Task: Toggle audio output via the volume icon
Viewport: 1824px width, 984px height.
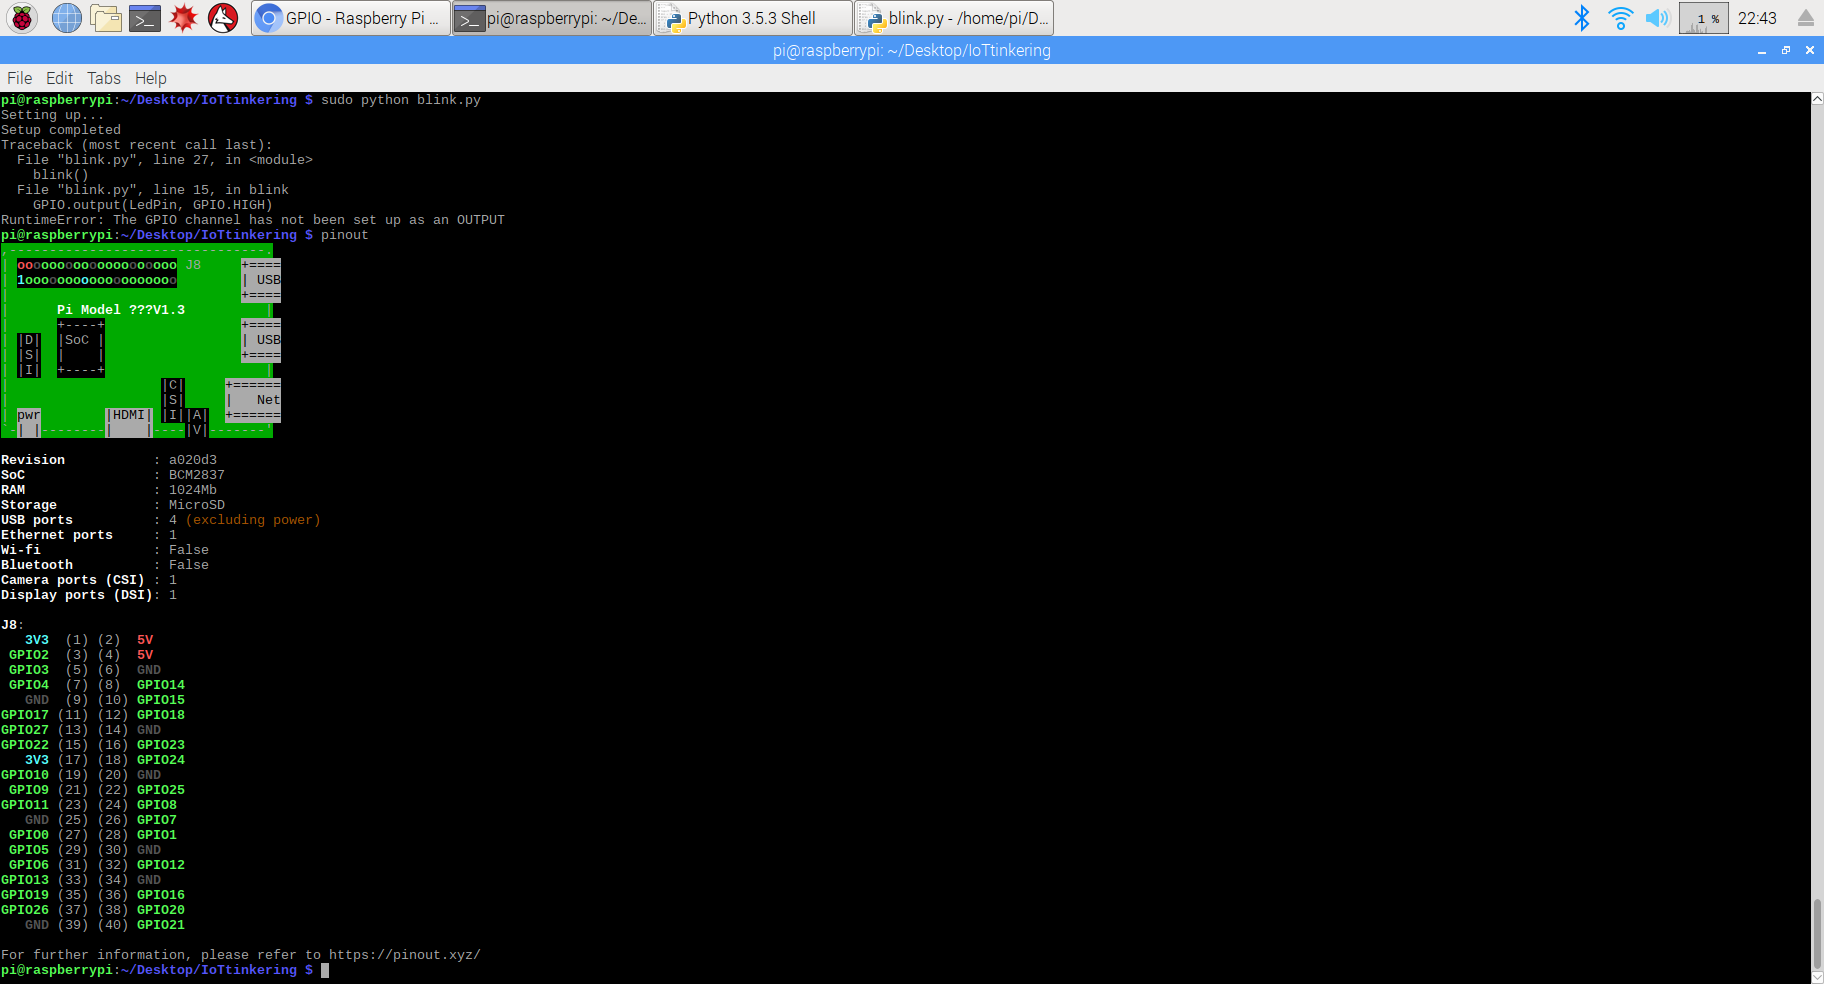Action: point(1657,17)
